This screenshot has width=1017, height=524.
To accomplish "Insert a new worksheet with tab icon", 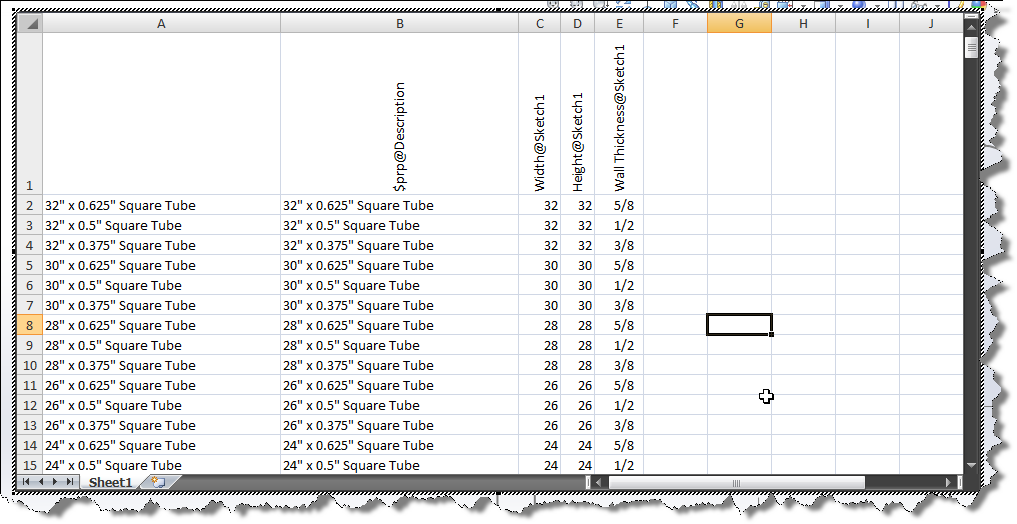I will [156, 482].
